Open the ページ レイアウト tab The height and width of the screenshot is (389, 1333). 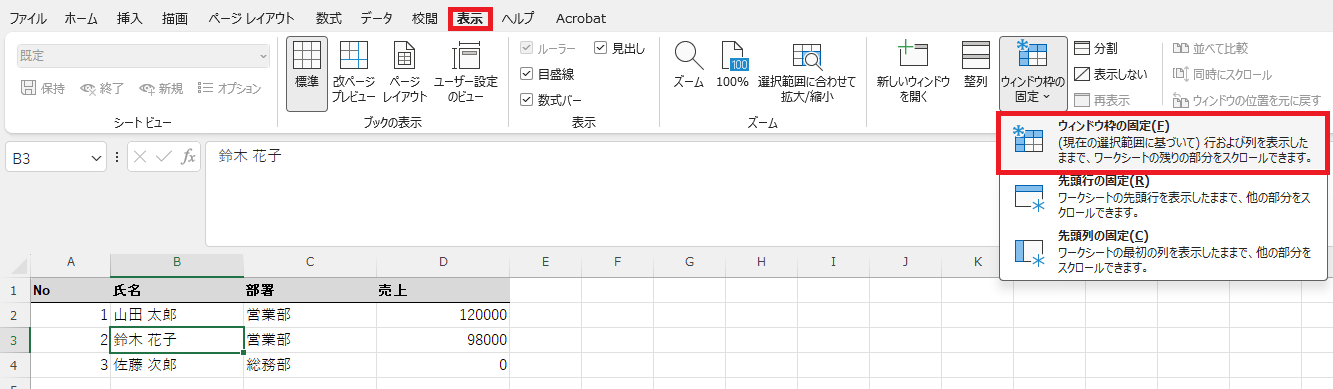click(x=251, y=18)
